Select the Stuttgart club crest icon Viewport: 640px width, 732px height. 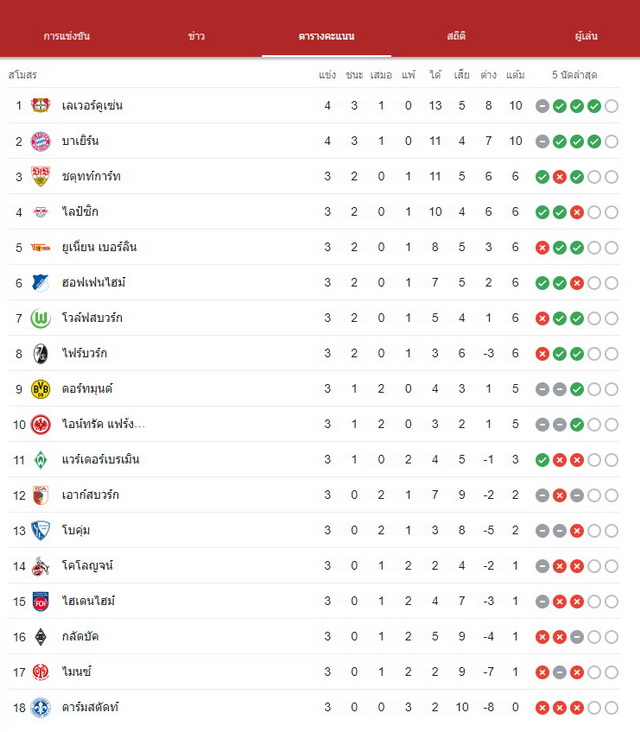tap(41, 176)
